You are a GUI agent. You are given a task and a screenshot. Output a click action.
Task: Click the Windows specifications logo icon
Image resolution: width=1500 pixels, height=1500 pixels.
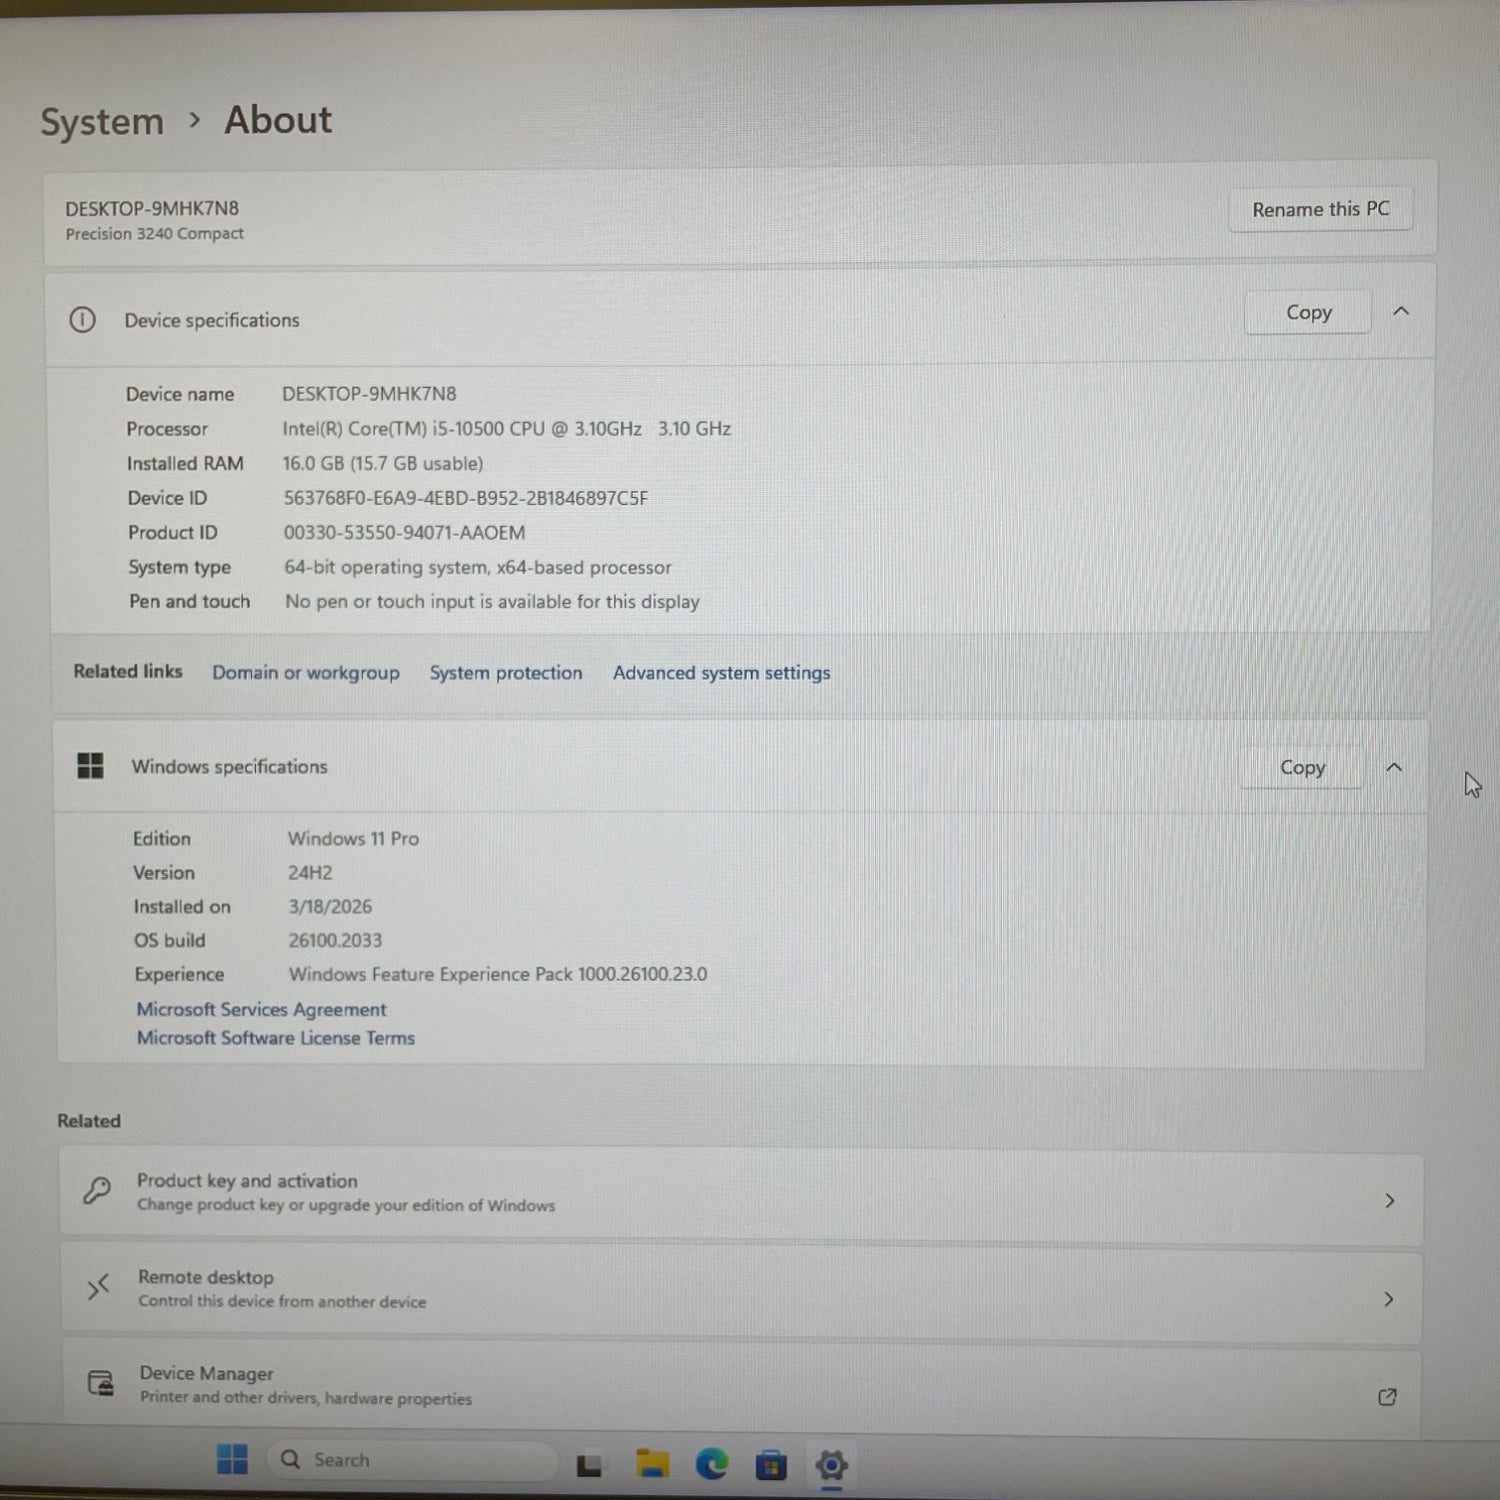(90, 766)
